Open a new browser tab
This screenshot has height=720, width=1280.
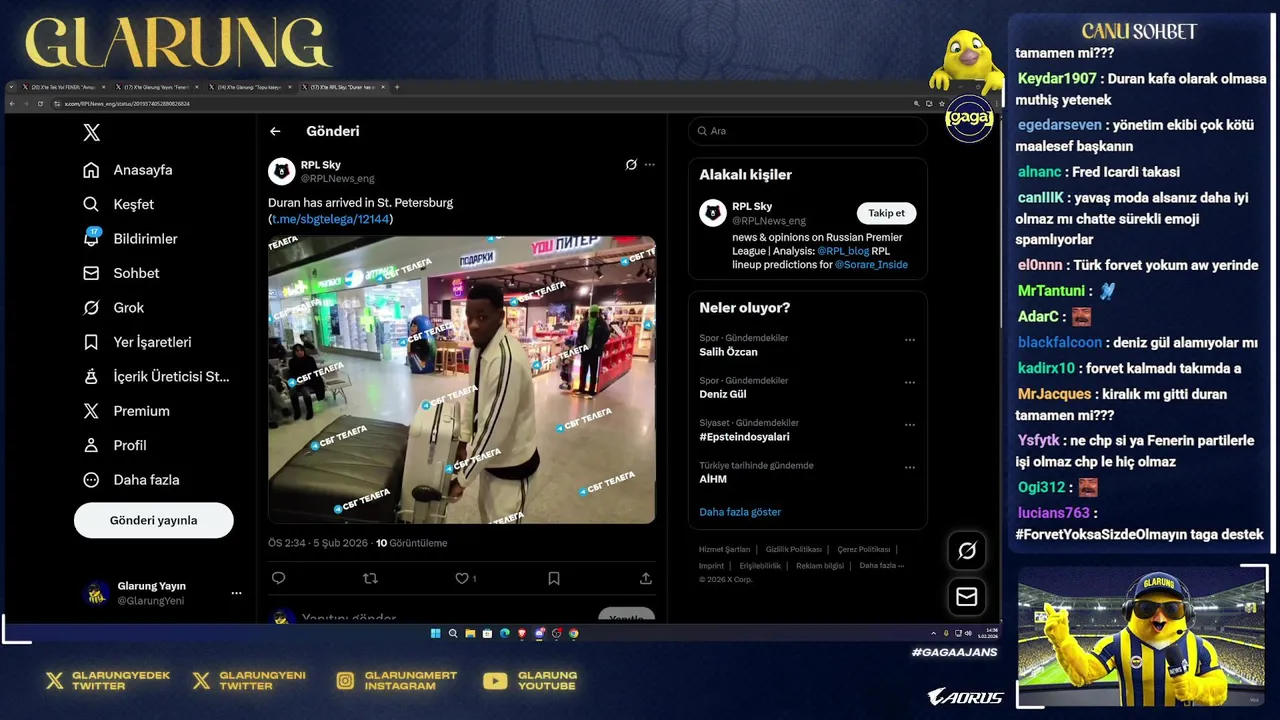click(x=397, y=87)
